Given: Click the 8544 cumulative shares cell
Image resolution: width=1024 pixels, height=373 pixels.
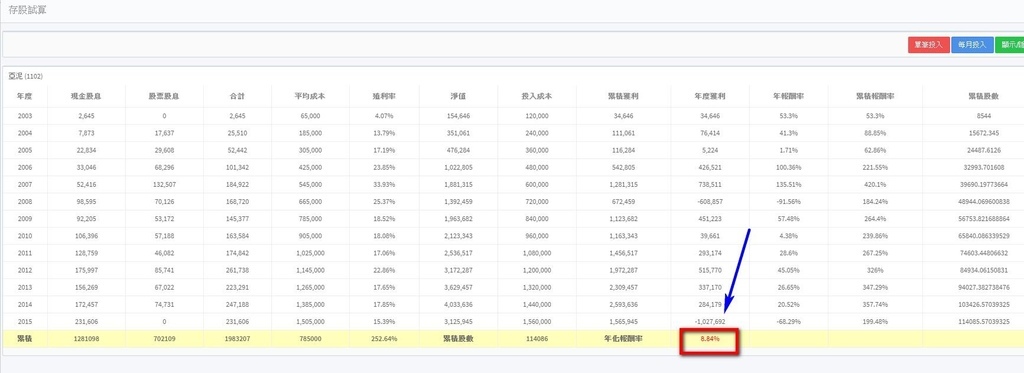Looking at the screenshot, I should (984, 116).
